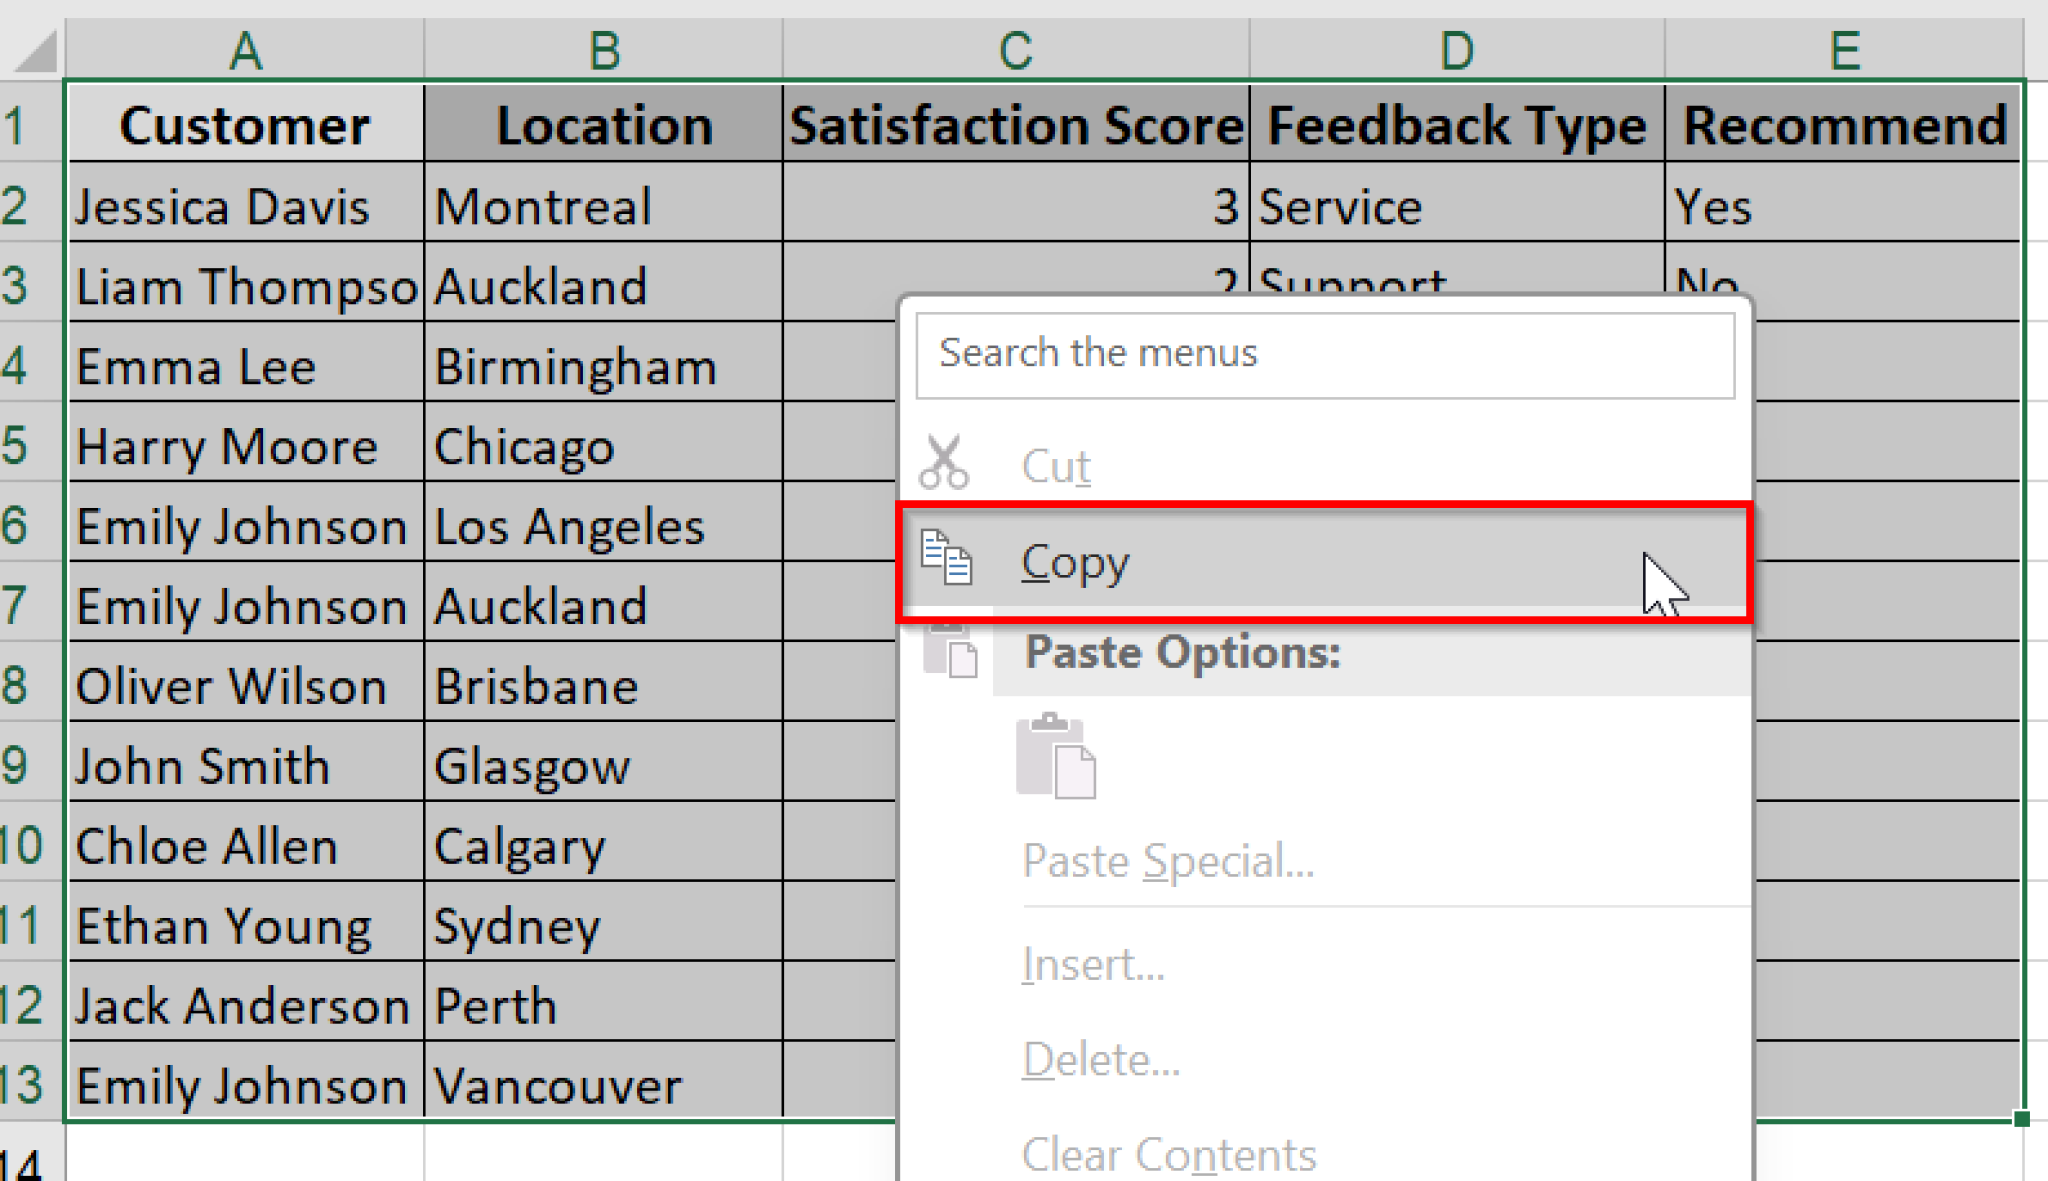Choose Paste Special from the context menu
The height and width of the screenshot is (1181, 2048).
1167,860
